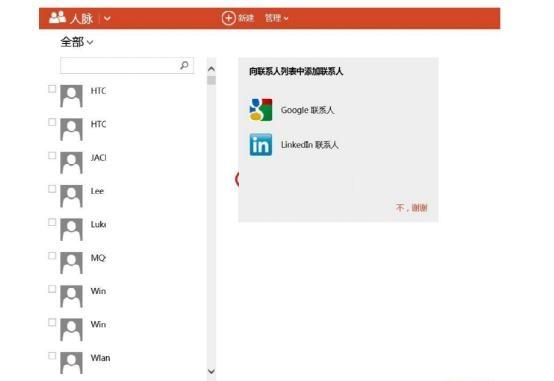Click the Wlan contact avatar

(71, 363)
